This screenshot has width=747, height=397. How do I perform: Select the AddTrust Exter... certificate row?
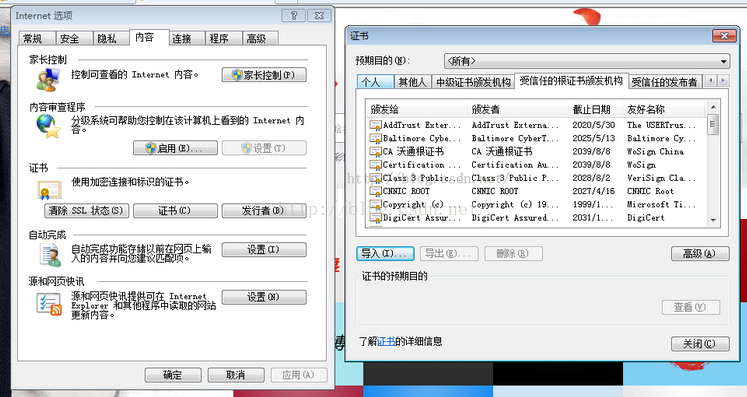[x=535, y=125]
